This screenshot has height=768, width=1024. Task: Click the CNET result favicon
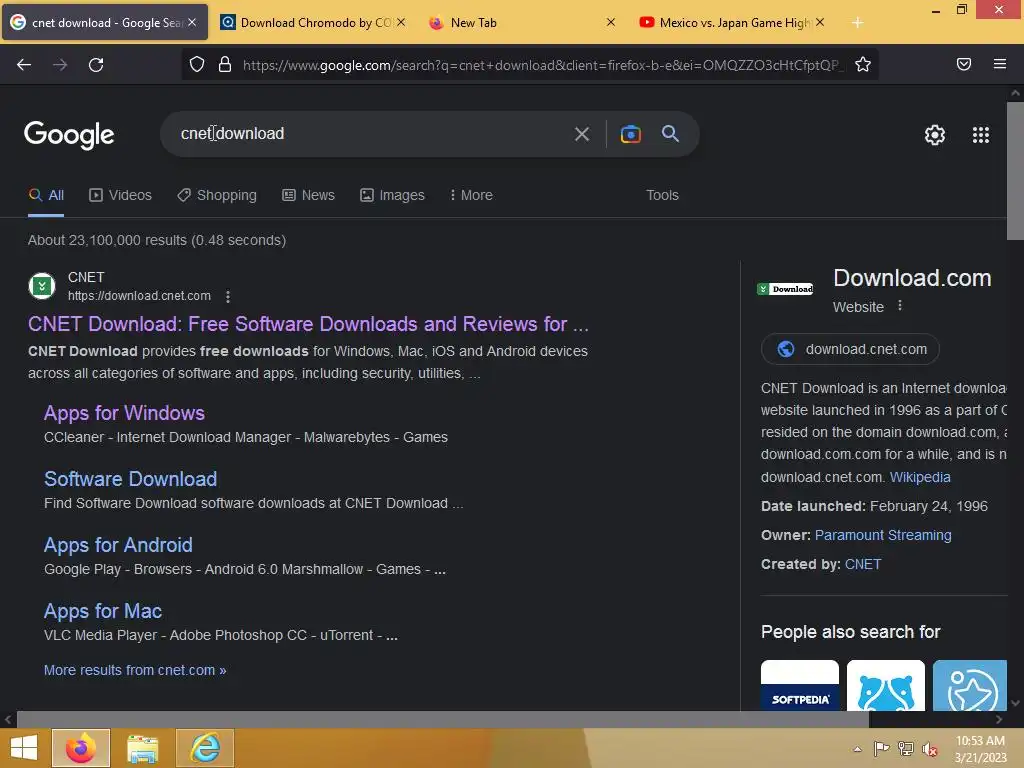[x=42, y=286]
